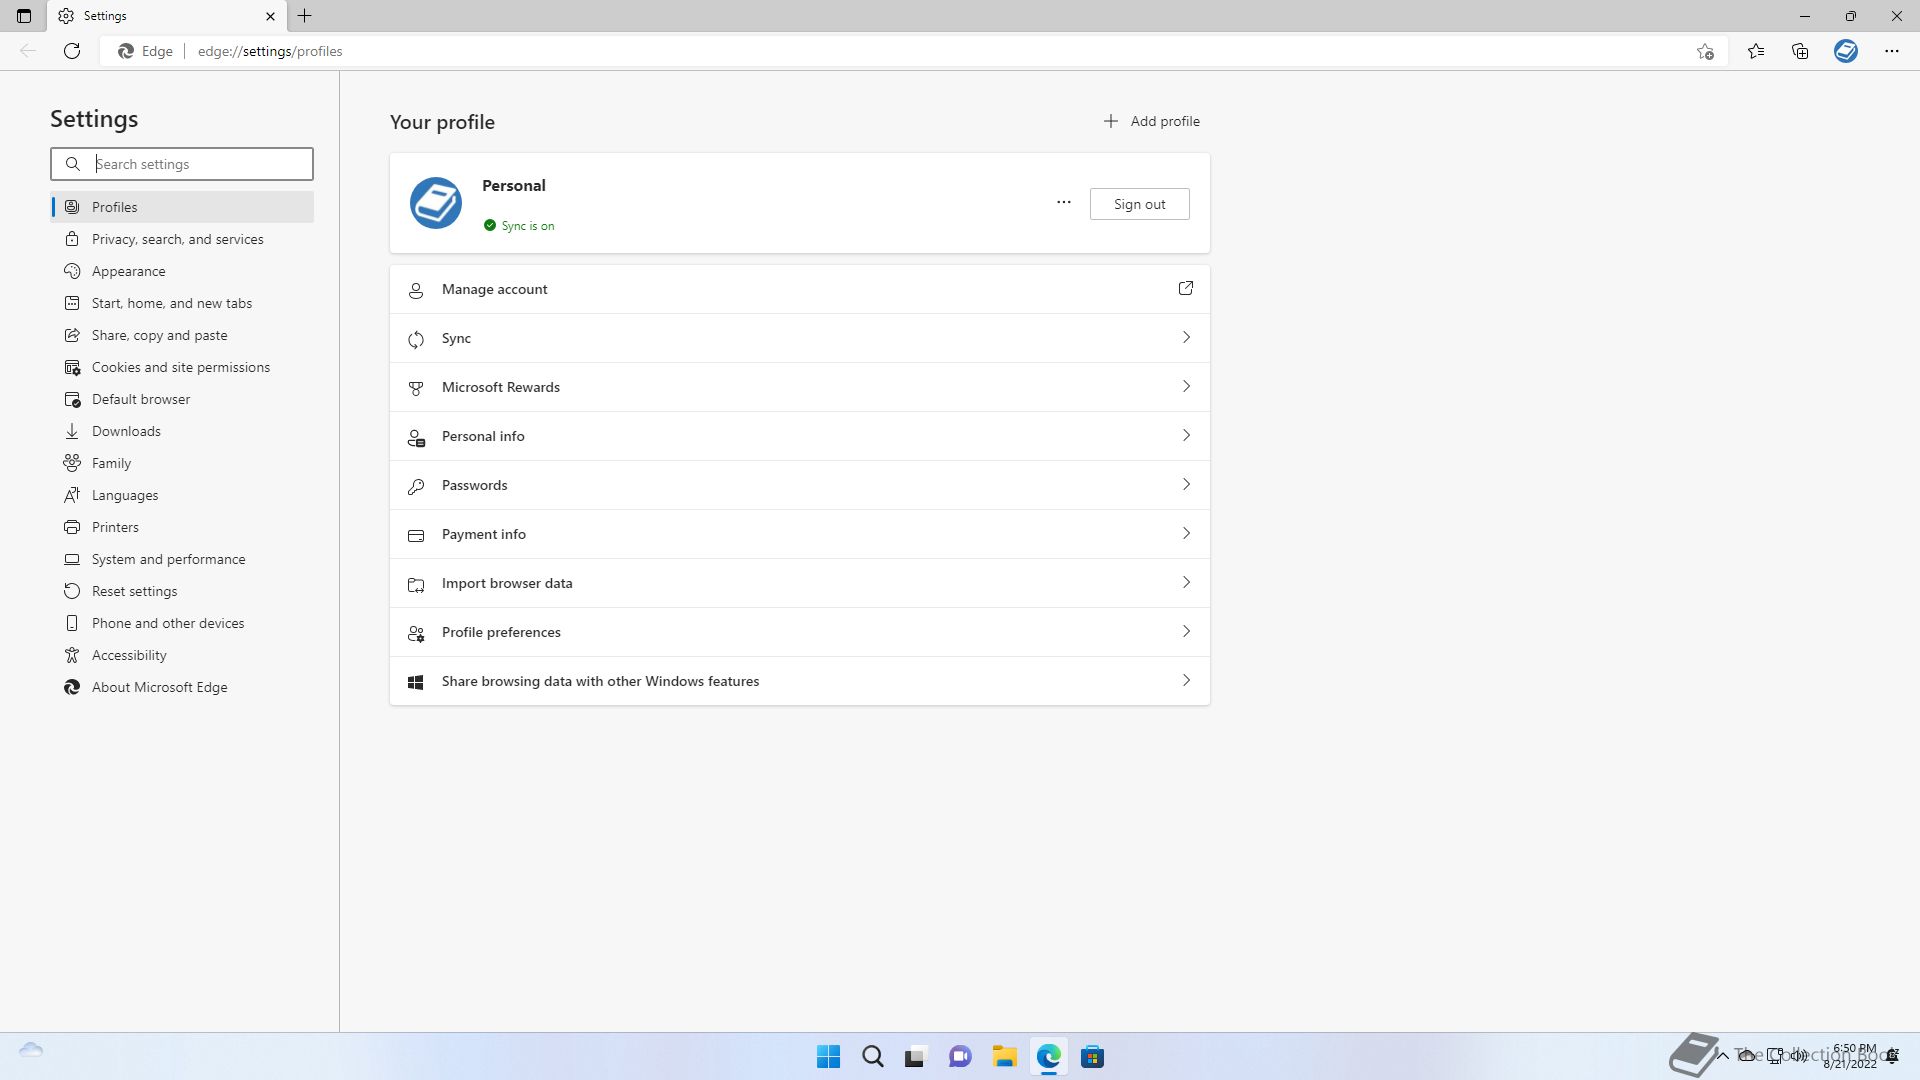Click the Sync is on status

[519, 226]
